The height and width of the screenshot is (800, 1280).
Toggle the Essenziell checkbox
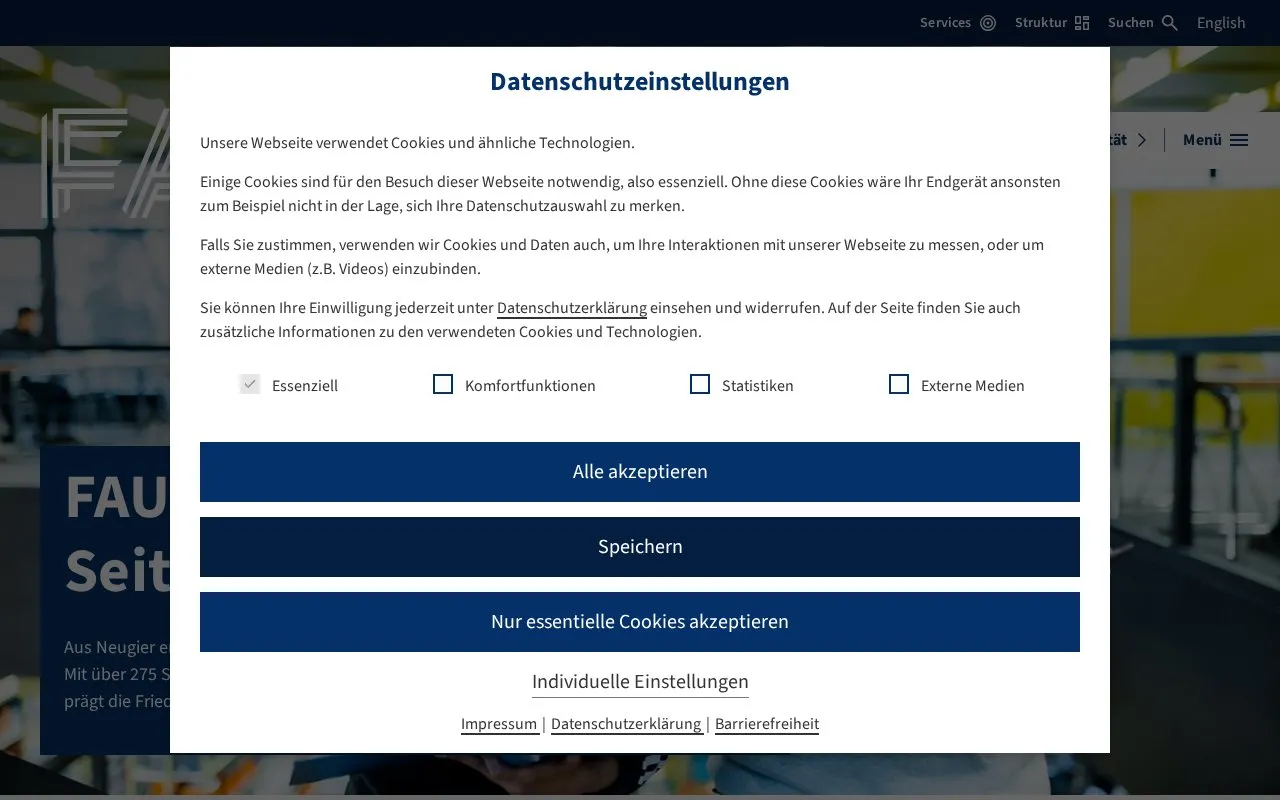click(250, 384)
